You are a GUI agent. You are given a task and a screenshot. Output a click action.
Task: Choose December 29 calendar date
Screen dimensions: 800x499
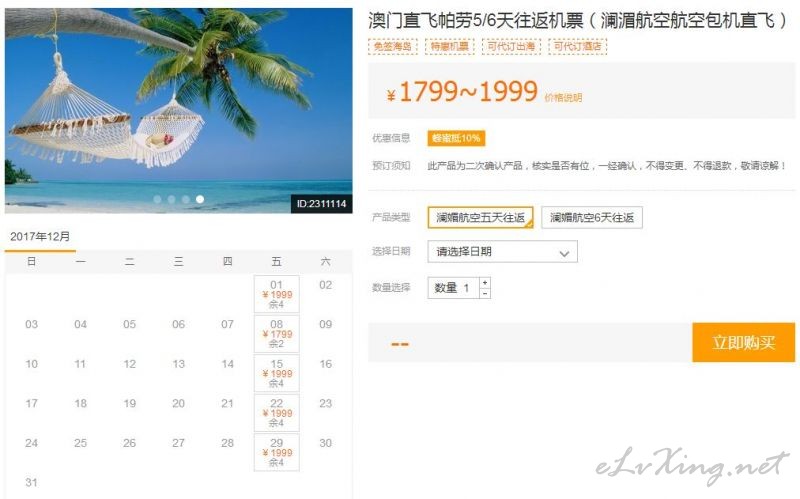tap(277, 453)
